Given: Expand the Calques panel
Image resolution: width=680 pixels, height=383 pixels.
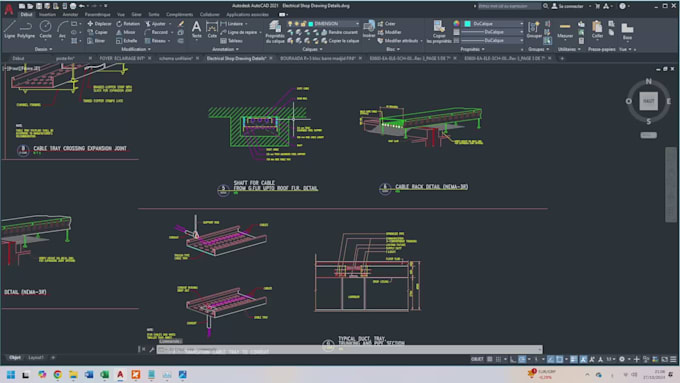Looking at the screenshot, I should (x=312, y=49).
